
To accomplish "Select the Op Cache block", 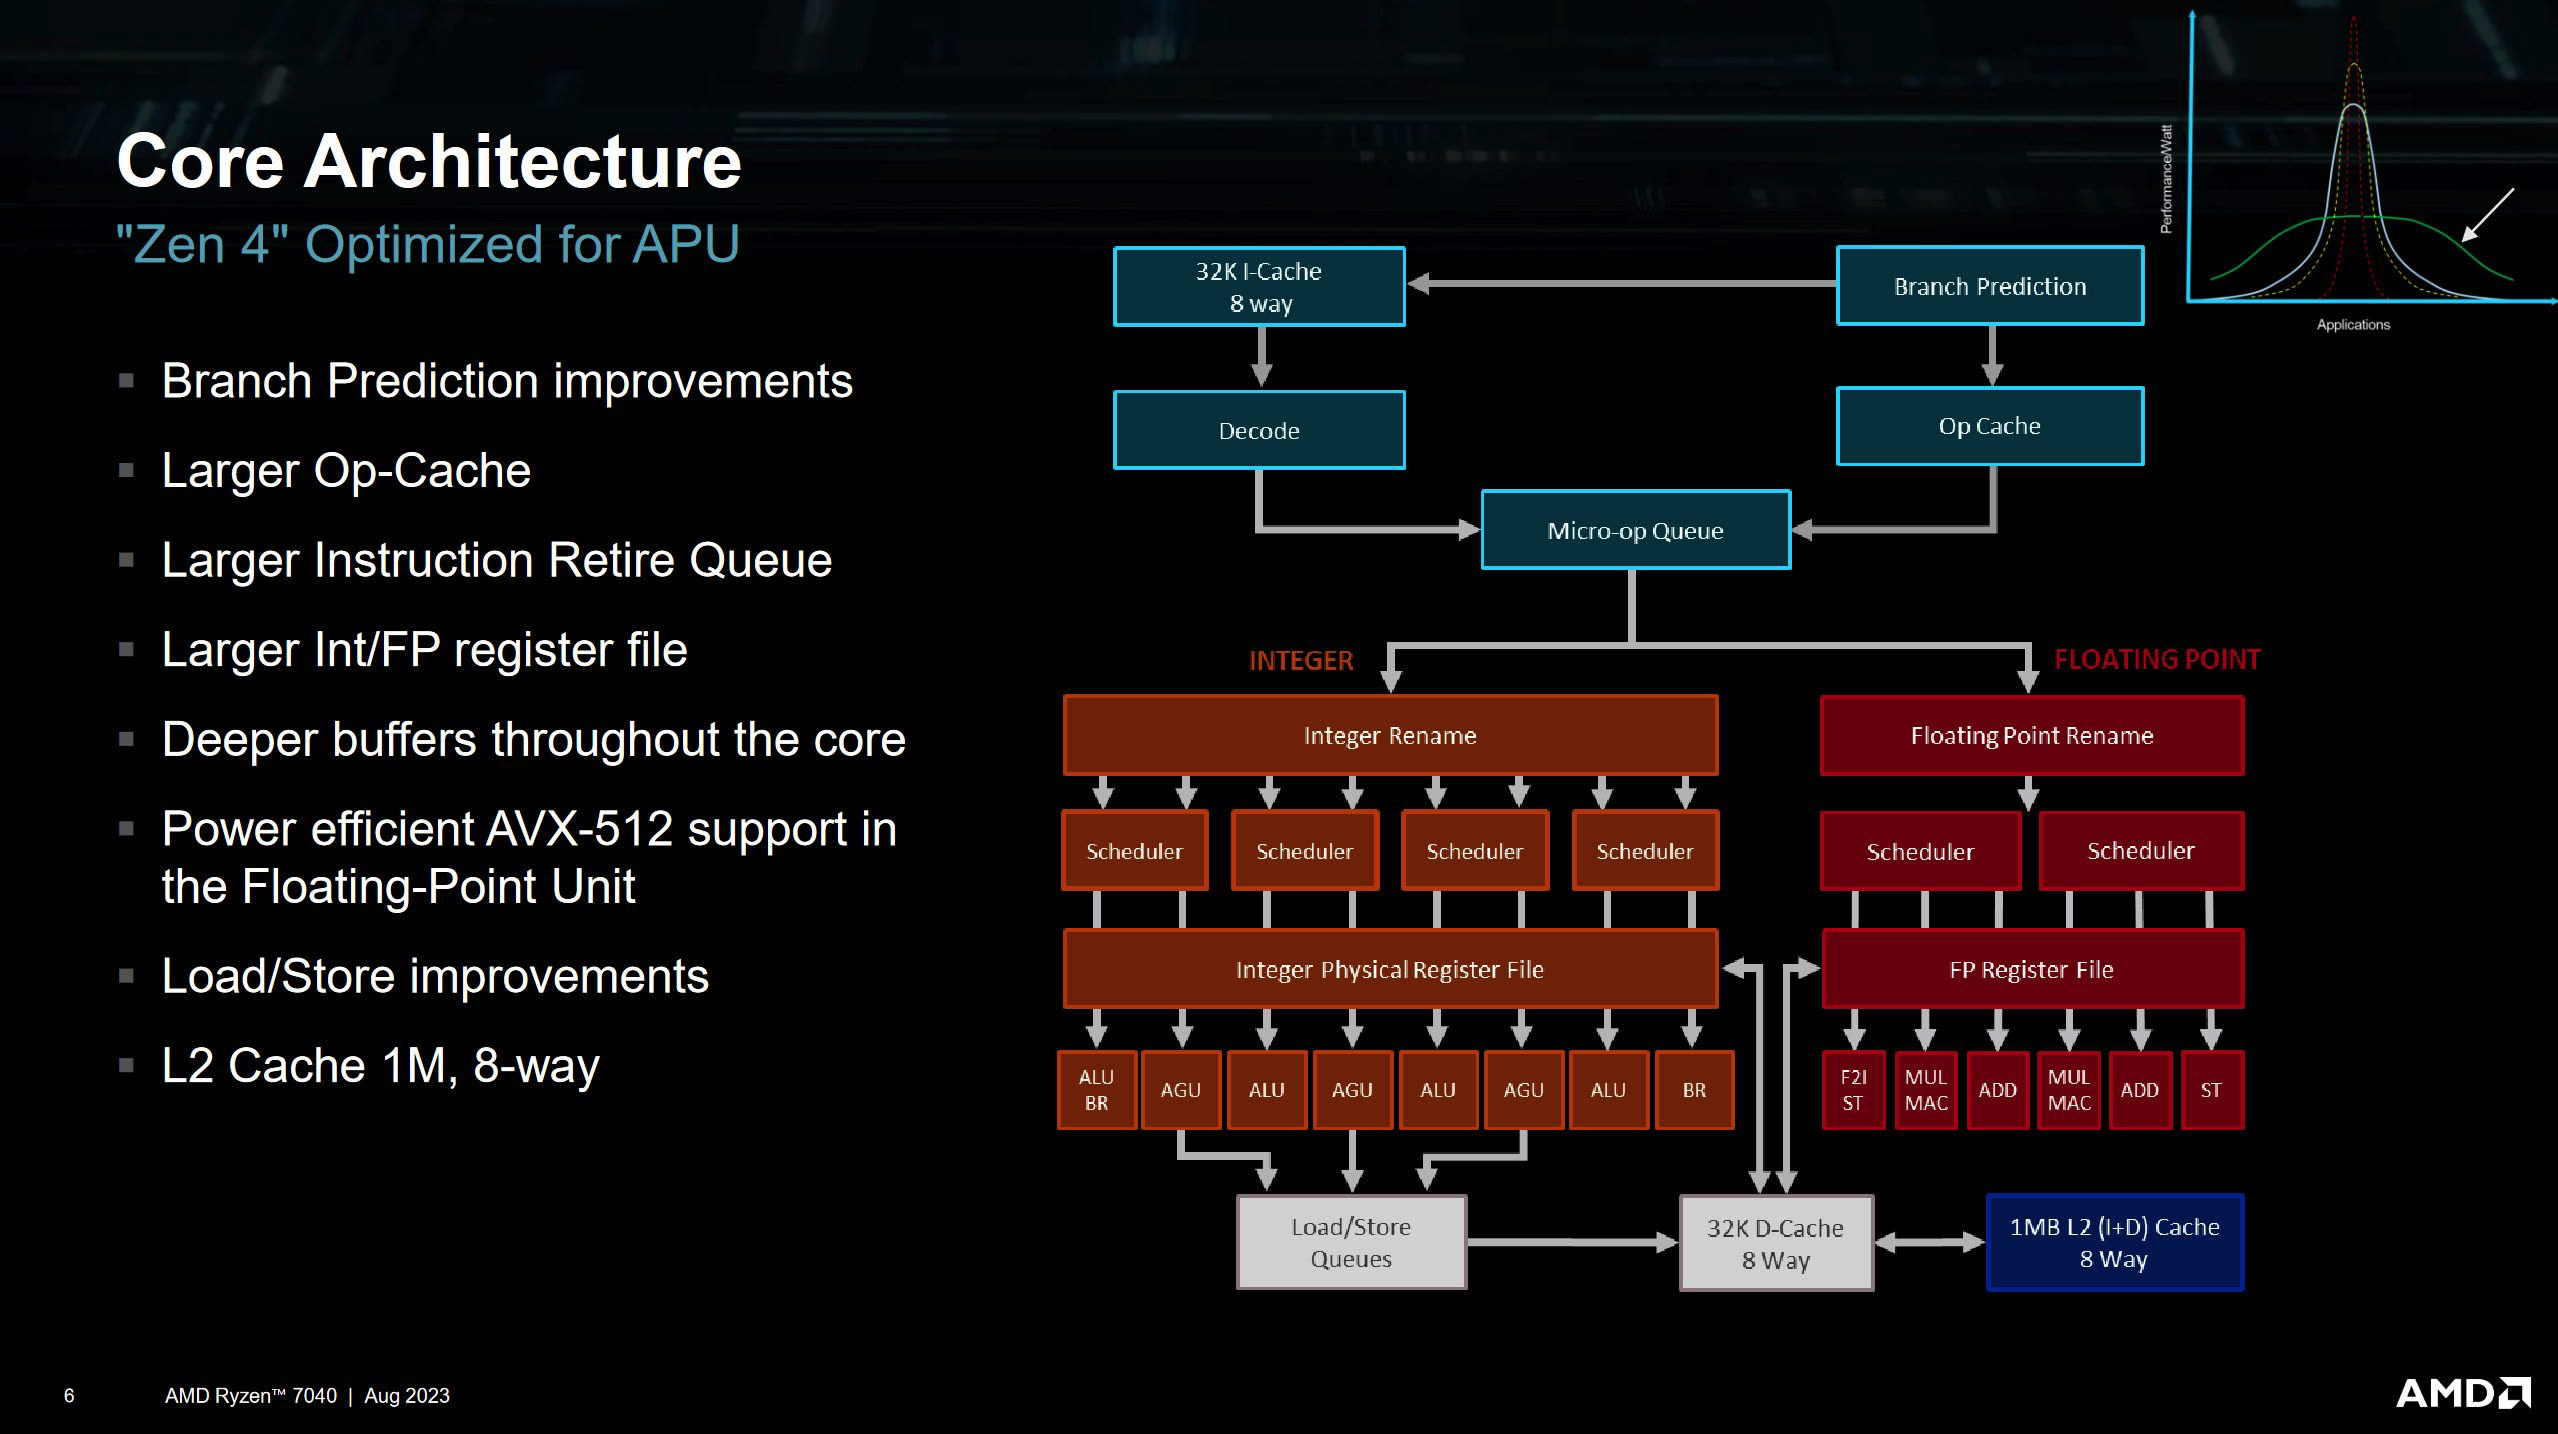I will (x=1989, y=426).
